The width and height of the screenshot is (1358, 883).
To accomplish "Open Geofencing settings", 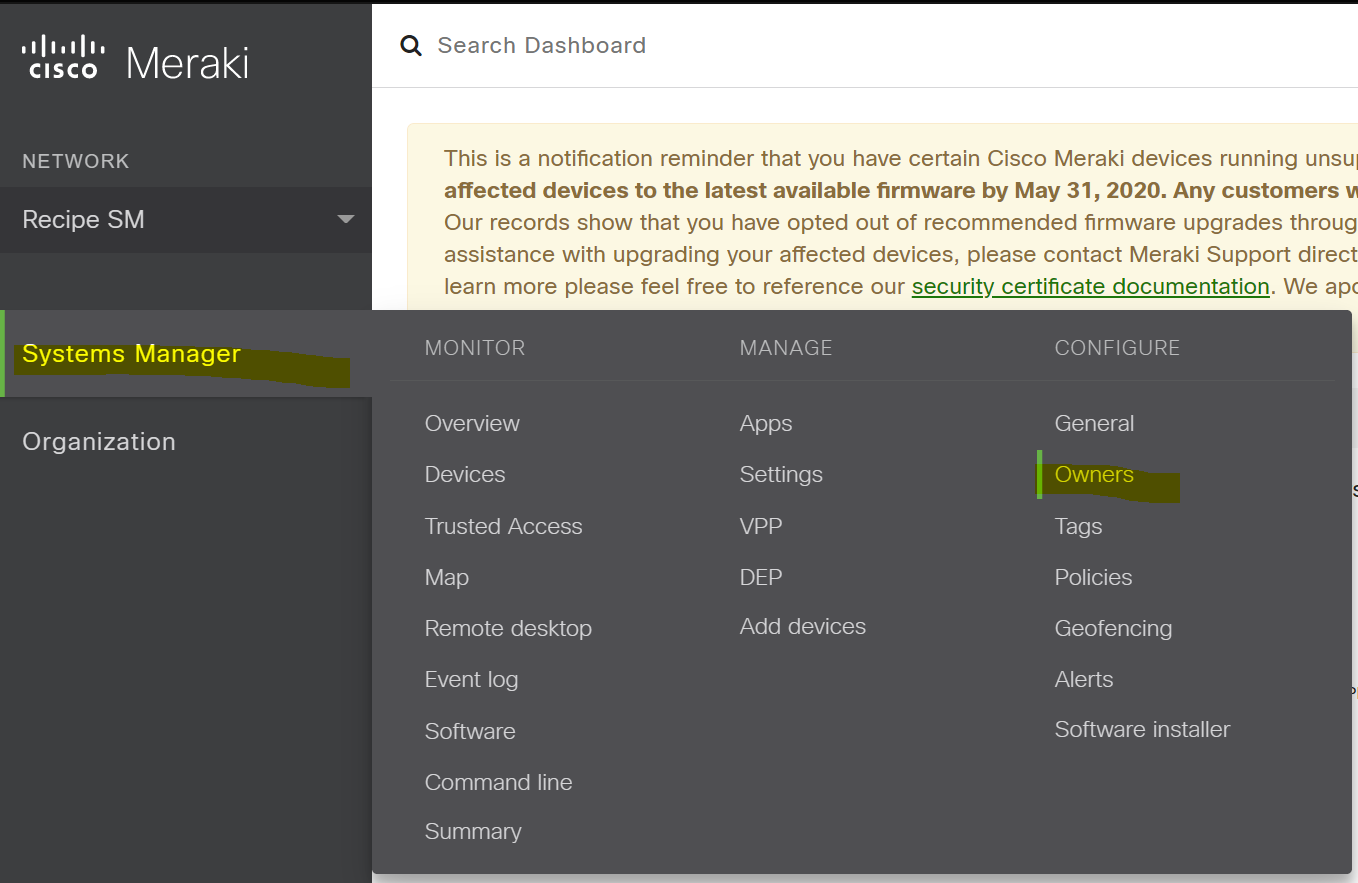I will point(1113,628).
